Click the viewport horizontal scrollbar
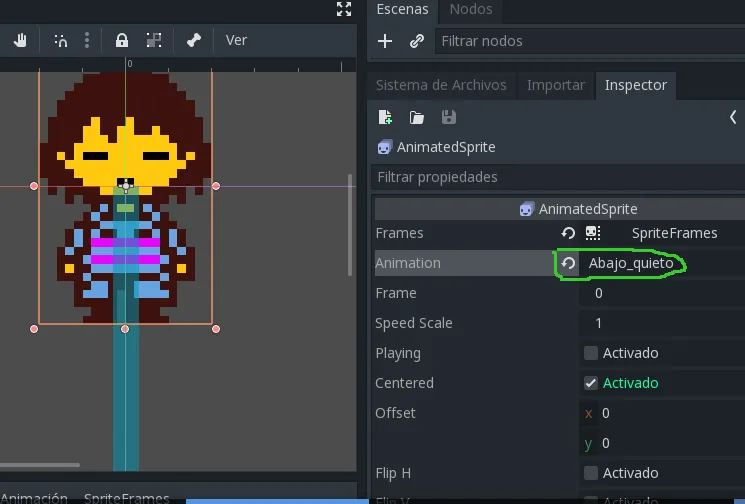This screenshot has height=504, width=745. (x=40, y=465)
